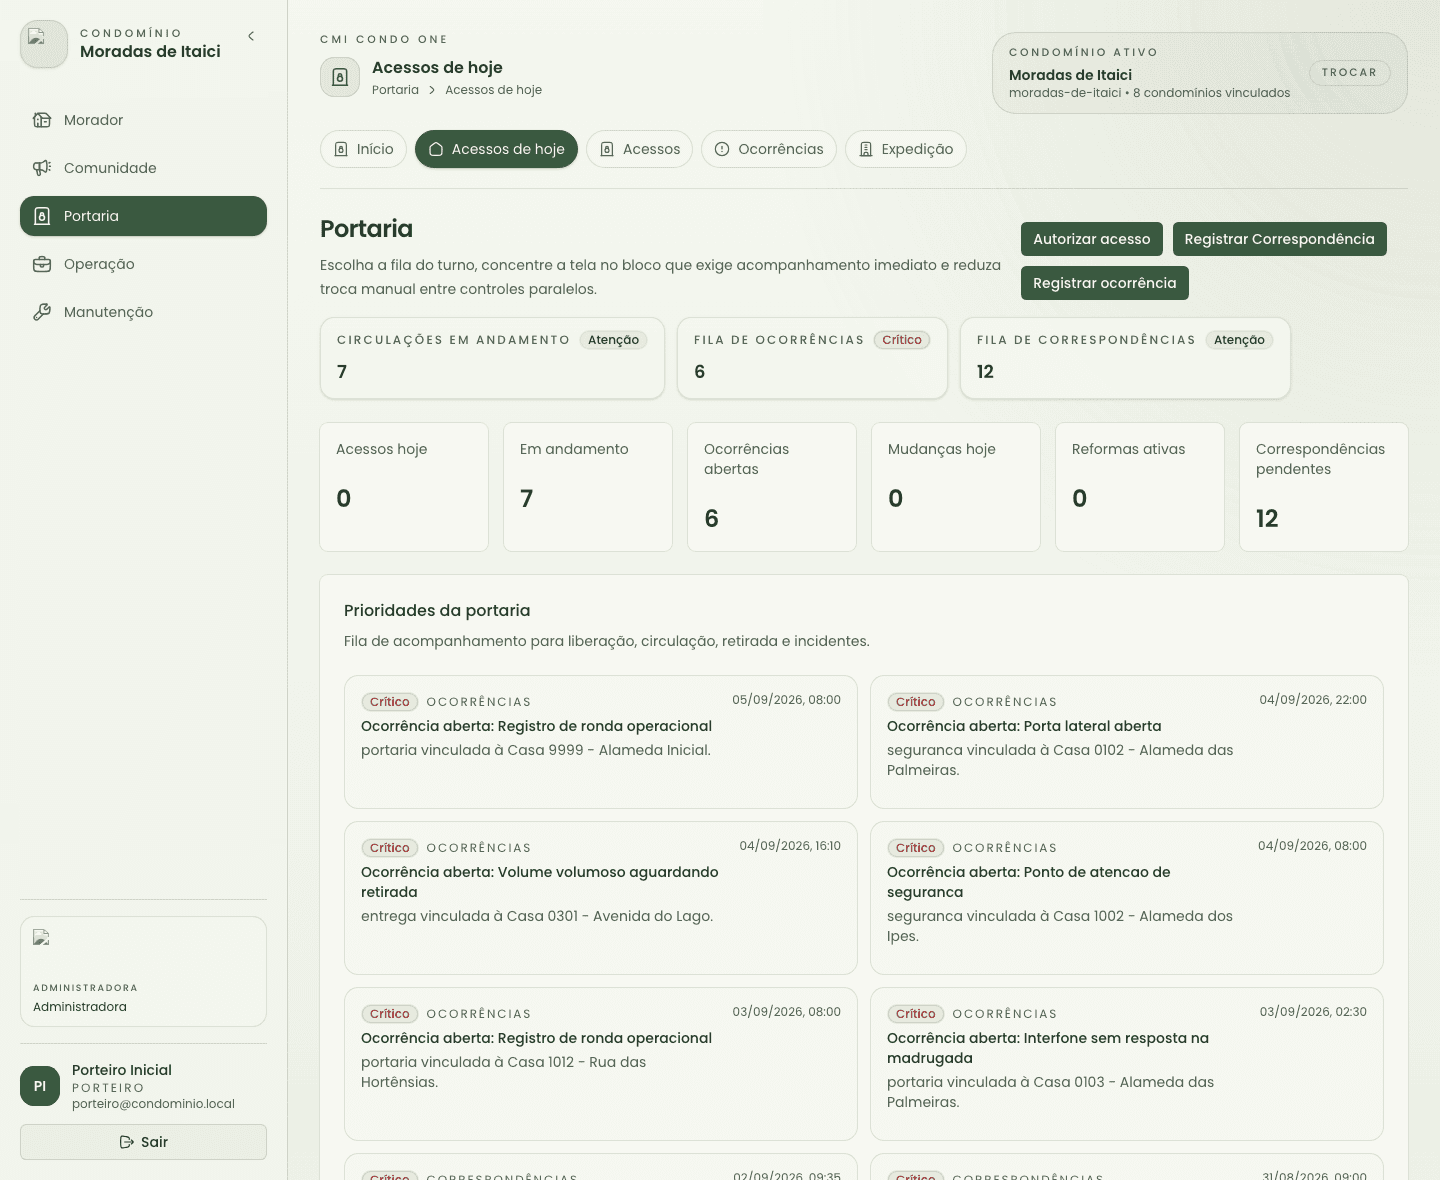The width and height of the screenshot is (1440, 1180).
Task: Open the Porta lateral aberta occurrence
Action: click(x=1127, y=742)
